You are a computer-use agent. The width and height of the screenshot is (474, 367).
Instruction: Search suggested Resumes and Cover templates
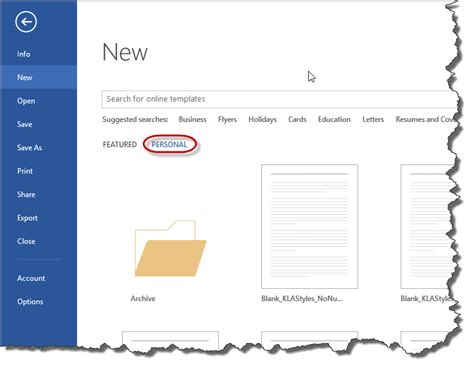[x=424, y=119]
